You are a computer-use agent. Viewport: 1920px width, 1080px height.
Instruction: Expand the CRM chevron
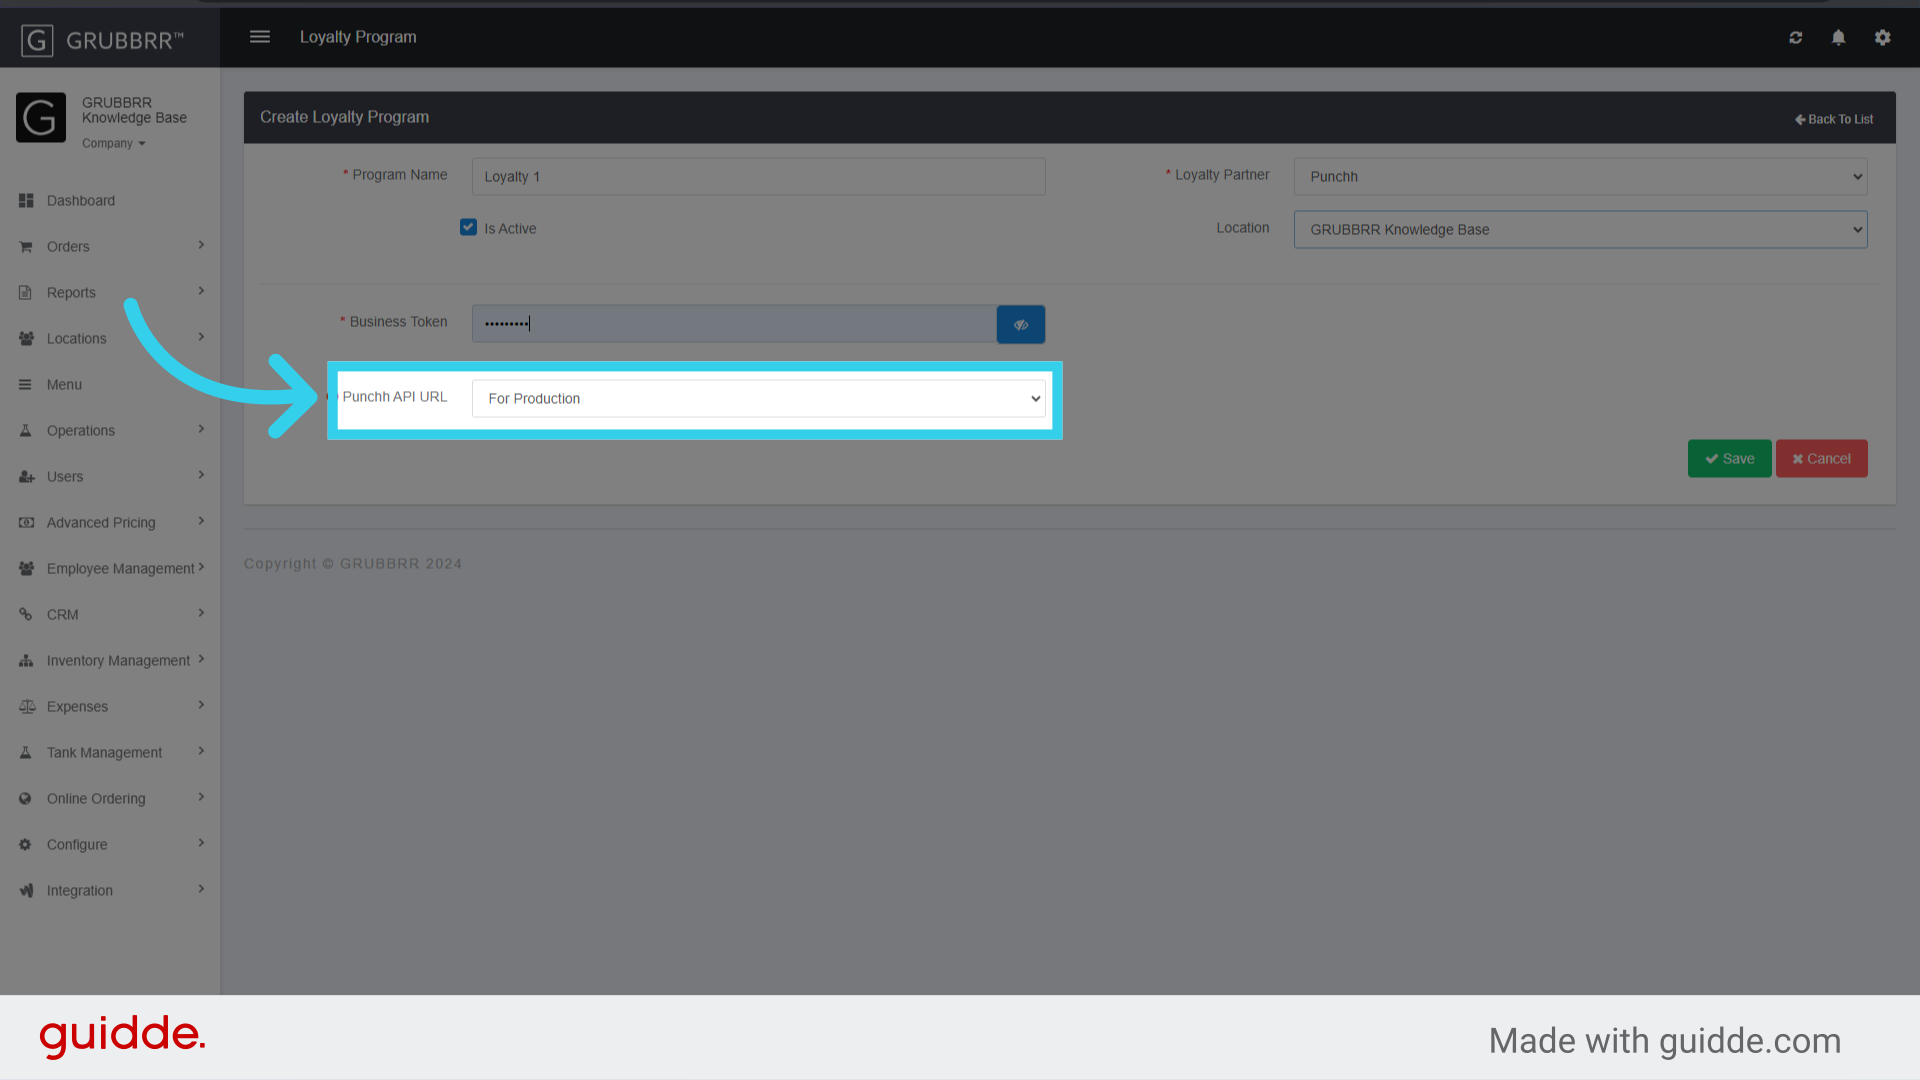click(x=201, y=613)
